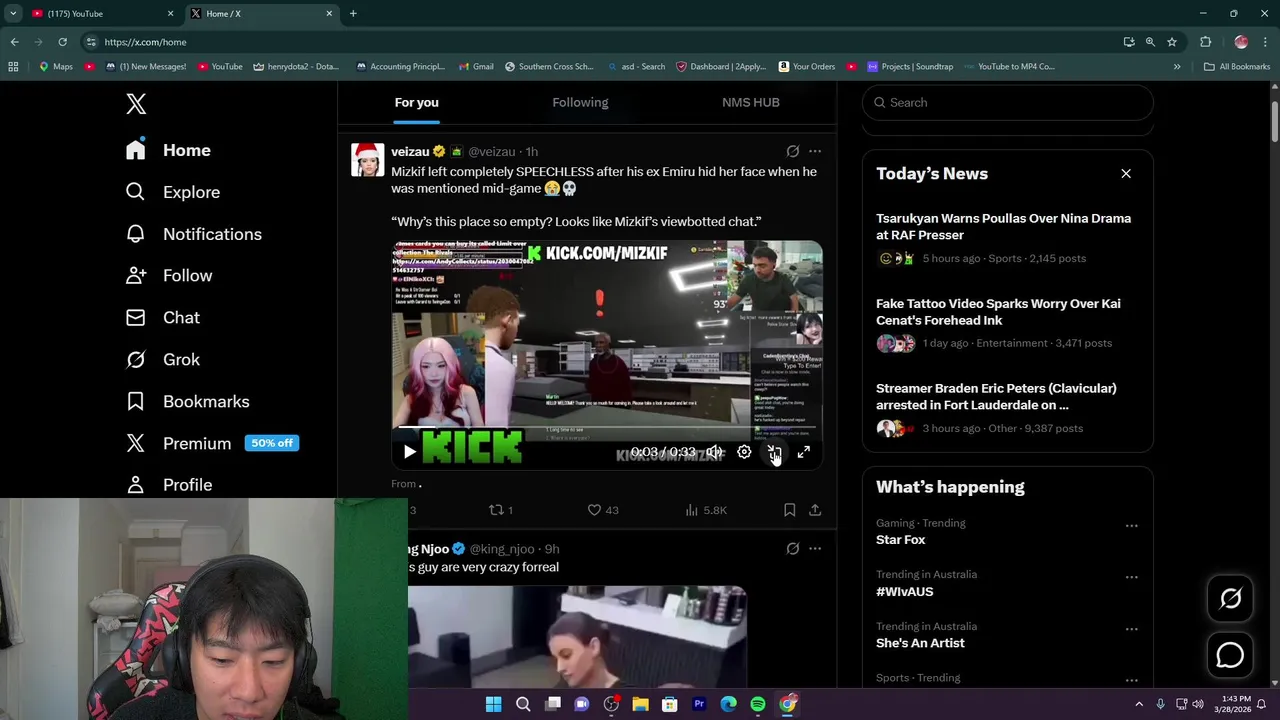Open Spotify from the taskbar
1280x720 pixels.
(x=758, y=705)
